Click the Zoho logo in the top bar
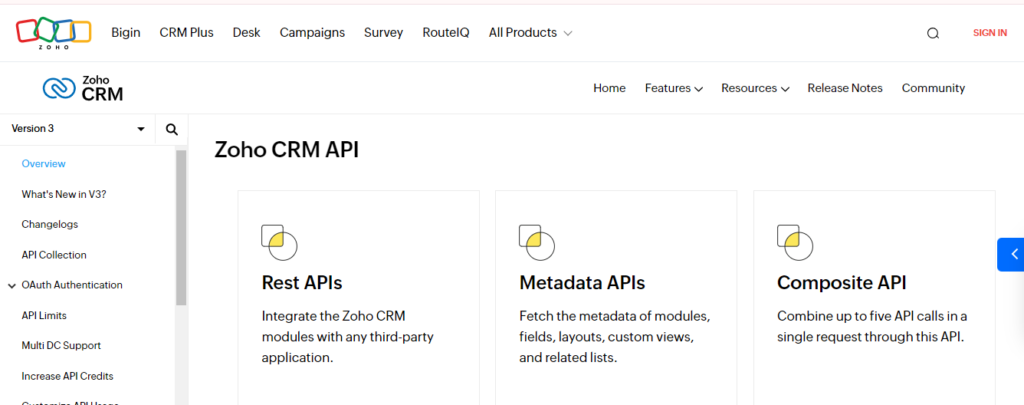The width and height of the screenshot is (1024, 405). tap(54, 33)
